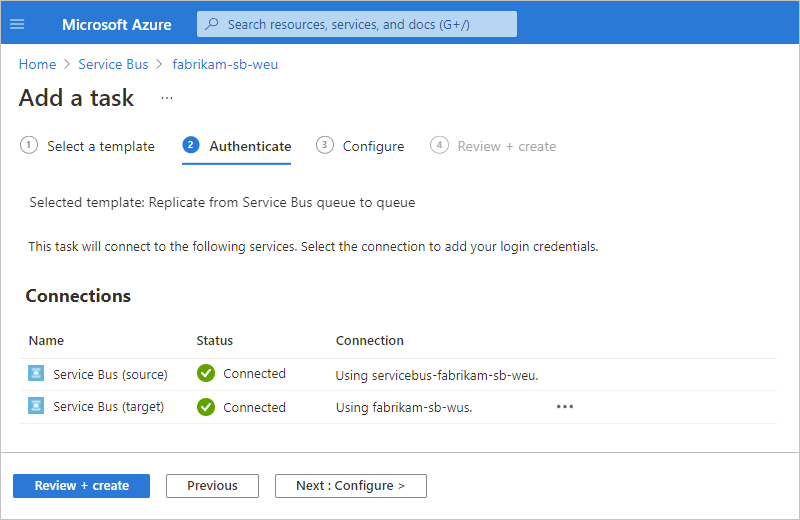Switch to the Select a template step
The width and height of the screenshot is (800, 520).
tap(100, 146)
